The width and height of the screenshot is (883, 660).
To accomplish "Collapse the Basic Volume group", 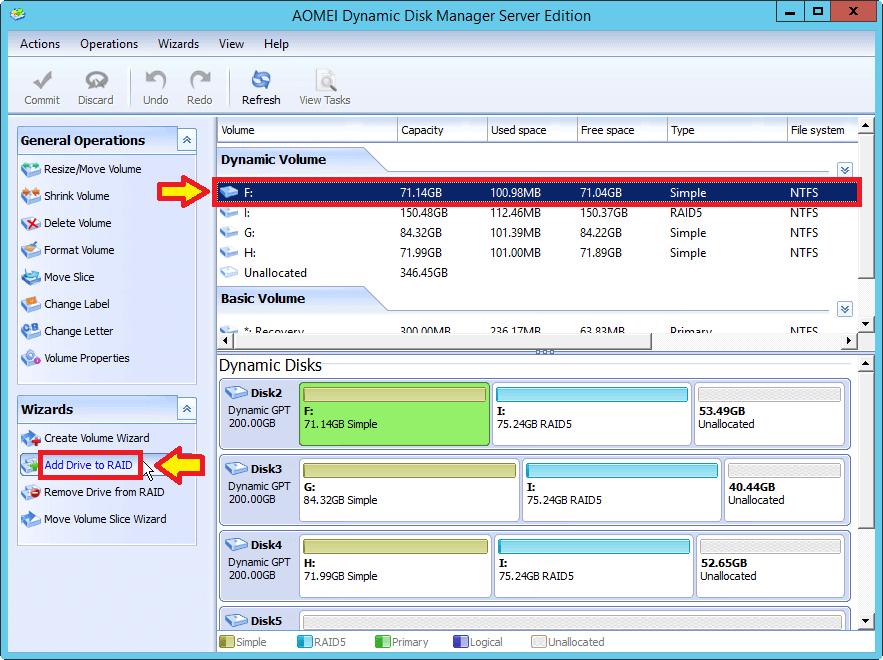I will [x=844, y=309].
